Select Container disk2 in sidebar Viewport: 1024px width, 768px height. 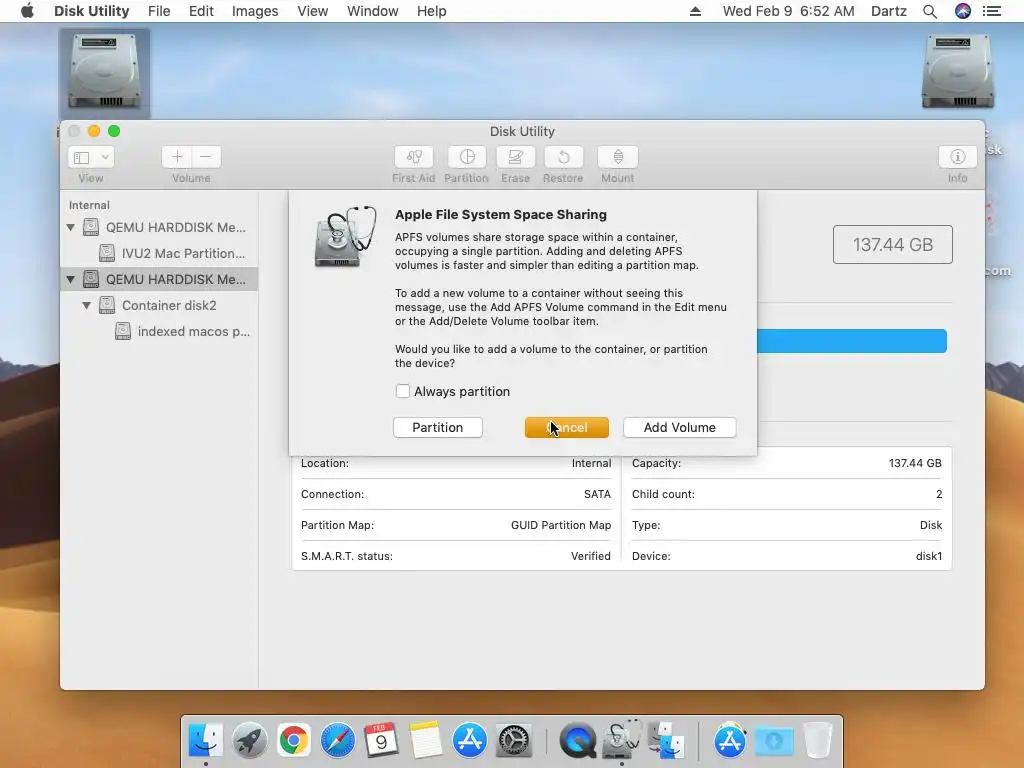click(161, 306)
